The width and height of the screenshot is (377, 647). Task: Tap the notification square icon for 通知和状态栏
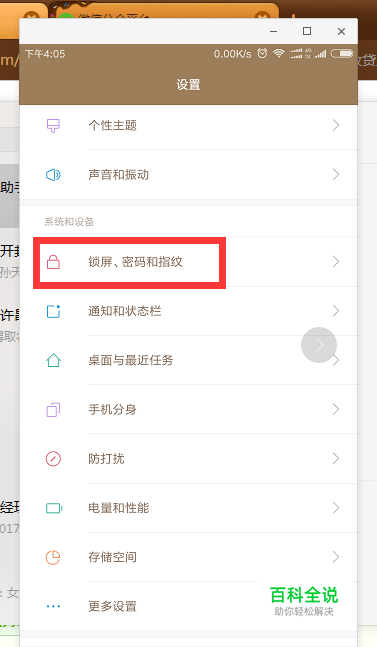click(53, 311)
